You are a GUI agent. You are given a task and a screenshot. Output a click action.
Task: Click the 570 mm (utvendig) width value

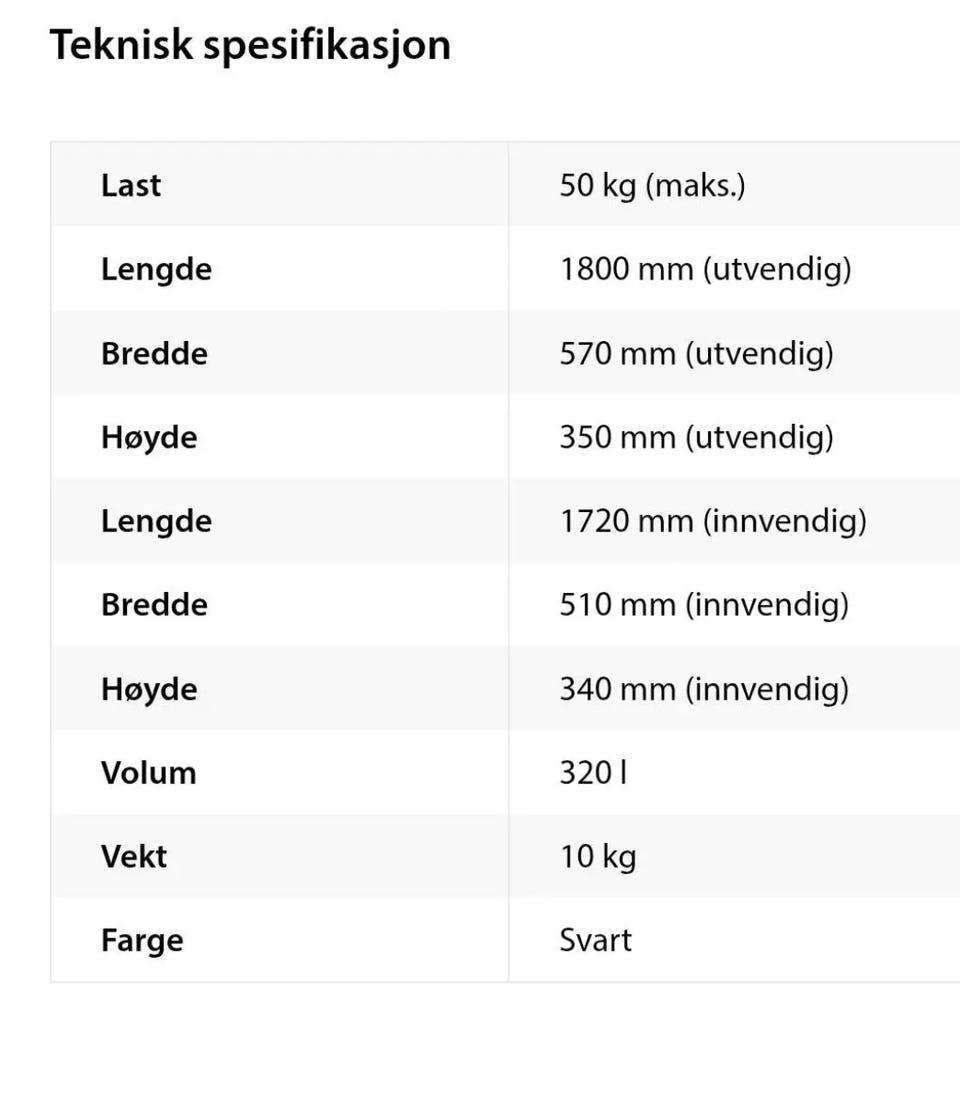click(696, 353)
